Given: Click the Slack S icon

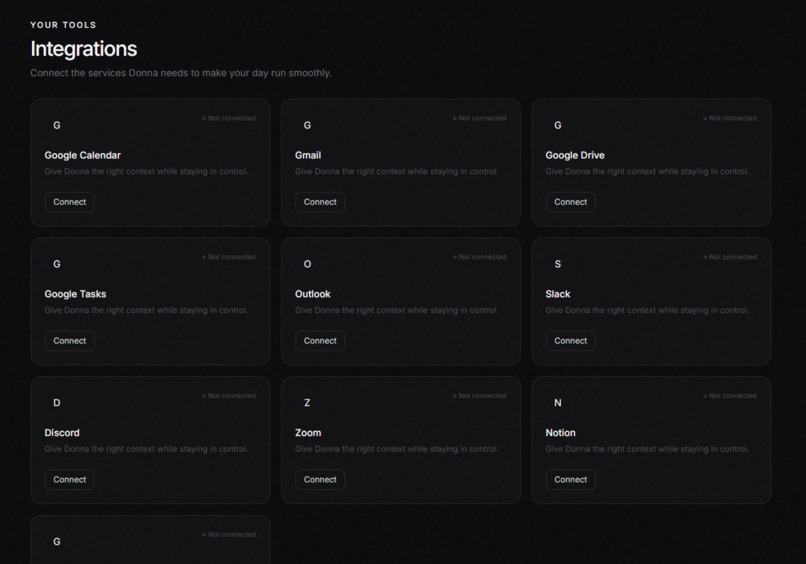Looking at the screenshot, I should tap(557, 264).
